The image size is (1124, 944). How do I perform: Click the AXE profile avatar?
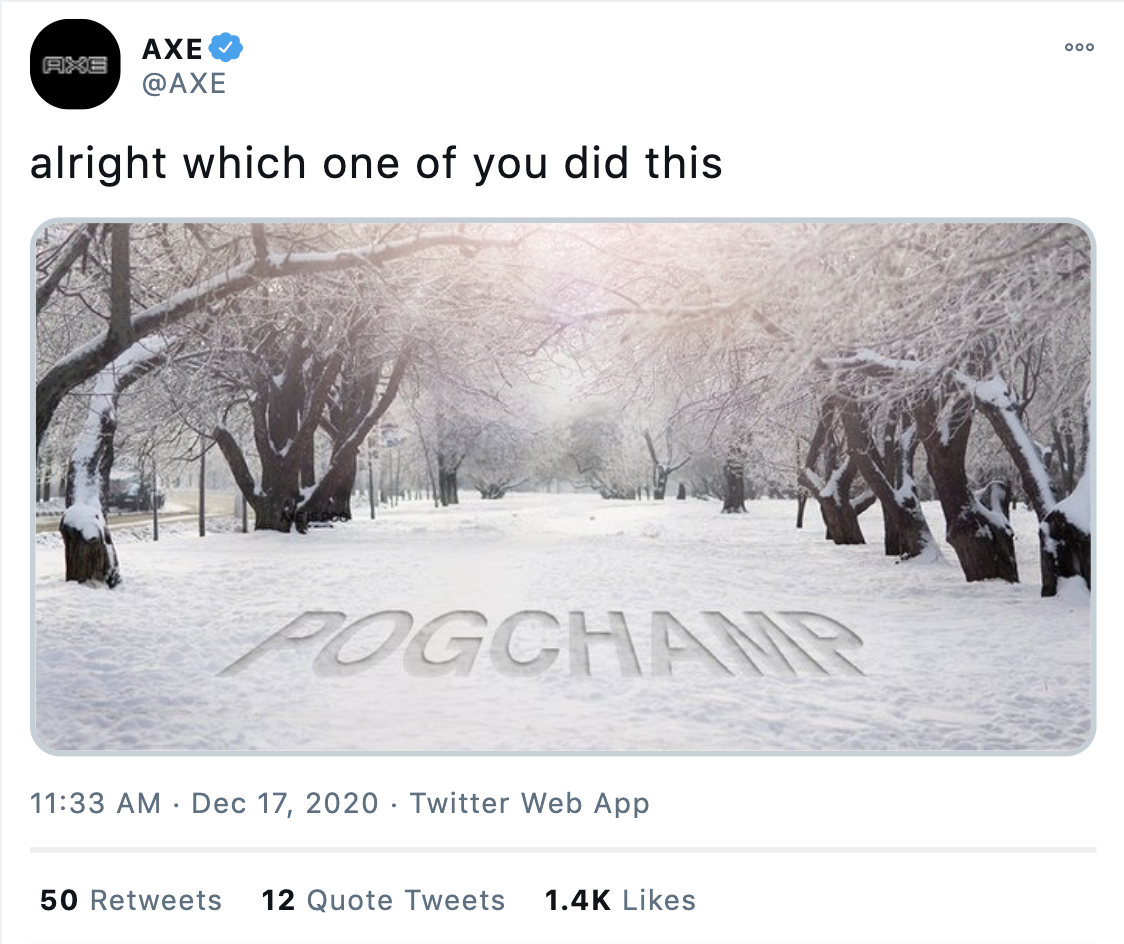pyautogui.click(x=75, y=64)
